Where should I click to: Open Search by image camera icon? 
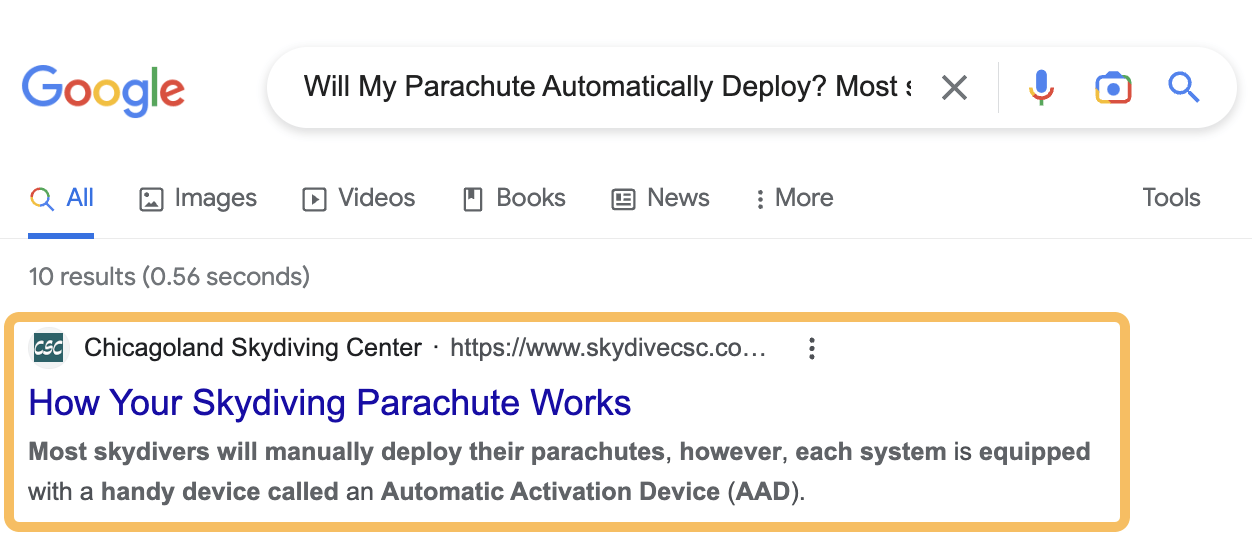[1112, 88]
